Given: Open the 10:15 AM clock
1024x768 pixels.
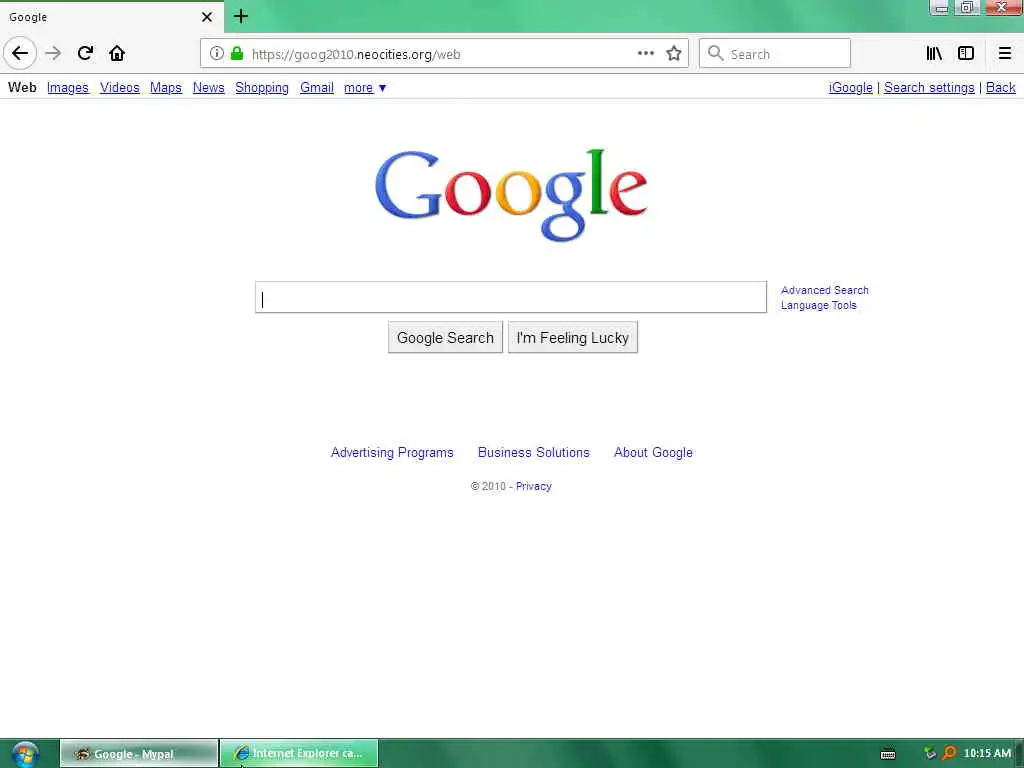Looking at the screenshot, I should (987, 754).
